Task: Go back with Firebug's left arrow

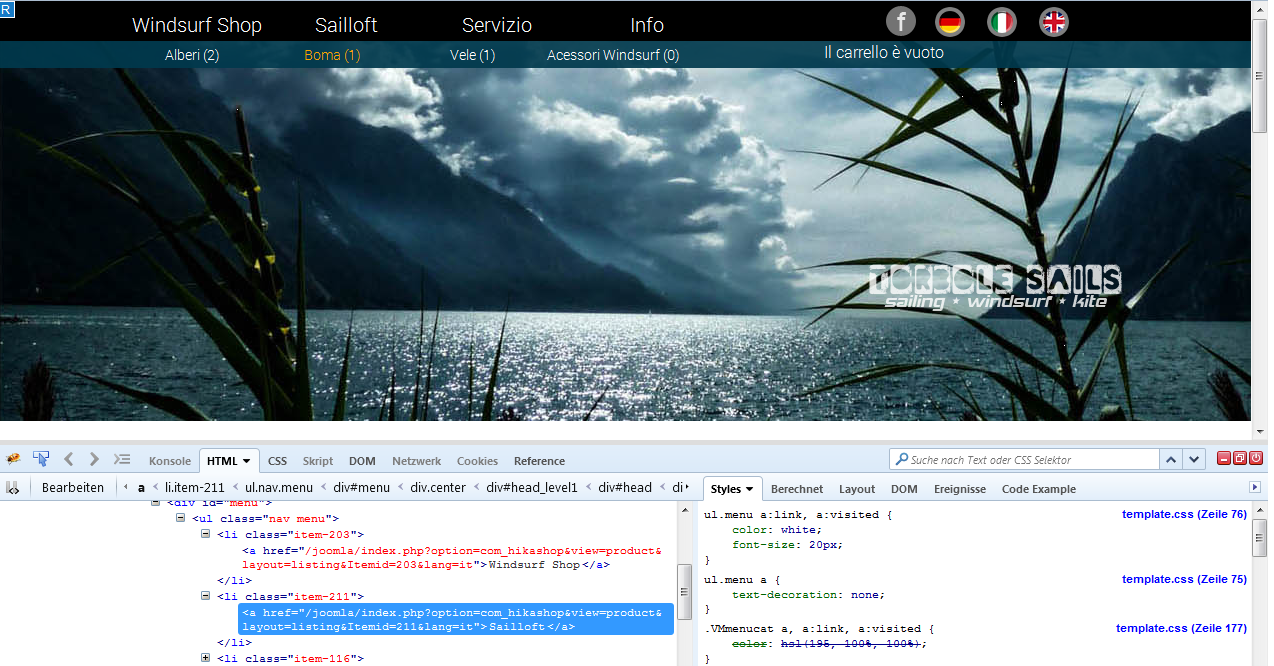Action: tap(69, 459)
